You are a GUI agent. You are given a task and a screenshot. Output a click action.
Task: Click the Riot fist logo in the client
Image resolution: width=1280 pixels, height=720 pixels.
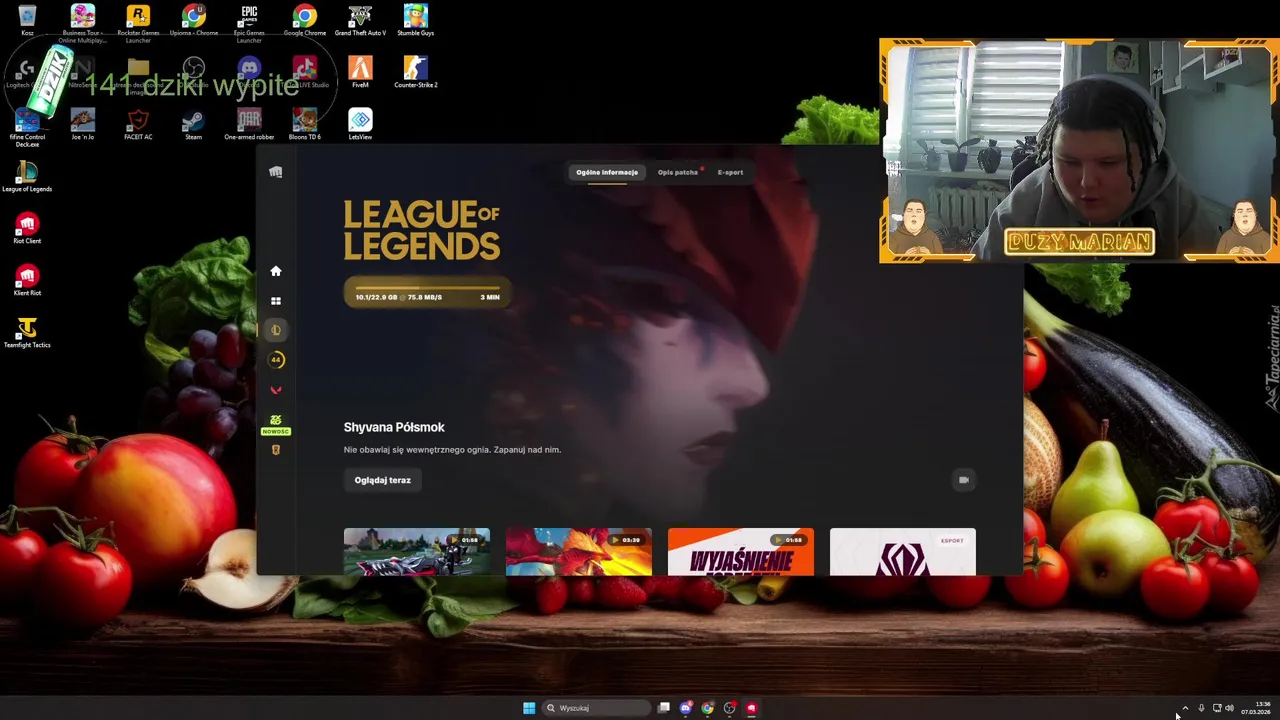[x=276, y=172]
